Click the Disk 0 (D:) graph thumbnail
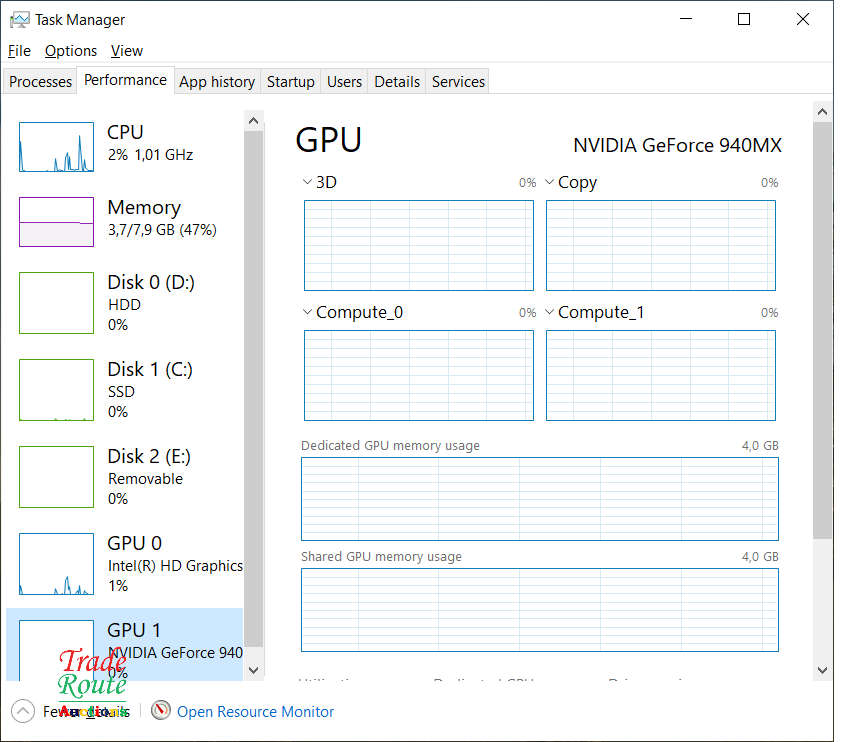Viewport: 841px width, 742px height. pyautogui.click(x=56, y=302)
